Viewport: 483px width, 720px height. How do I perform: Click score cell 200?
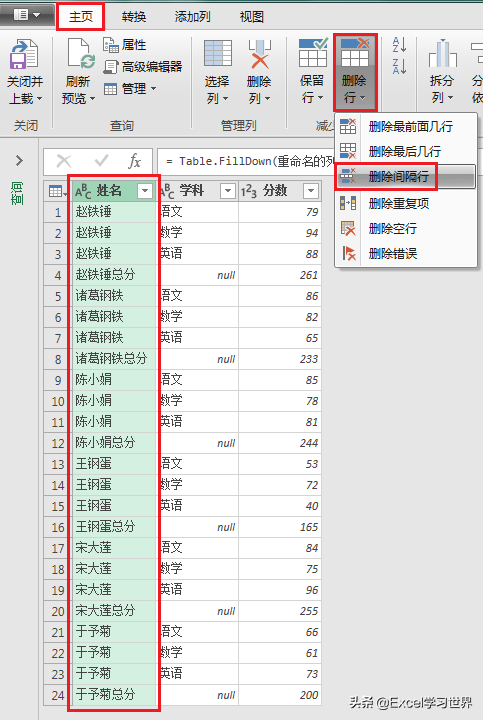click(280, 695)
